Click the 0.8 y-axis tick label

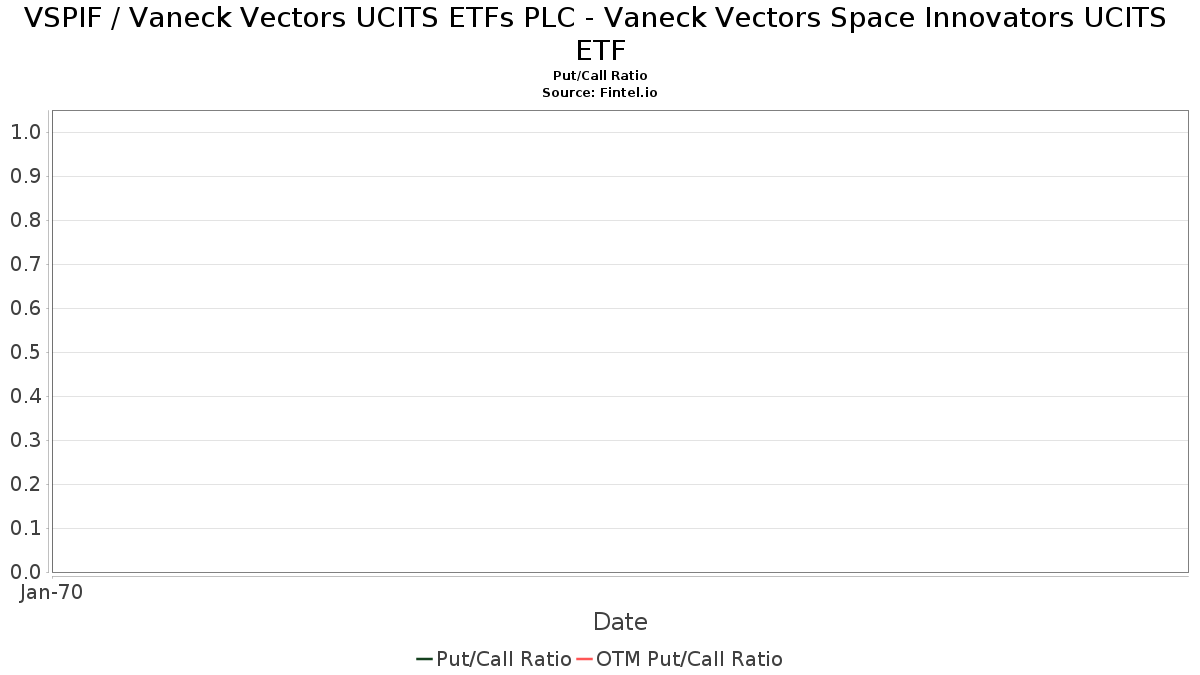[25, 220]
